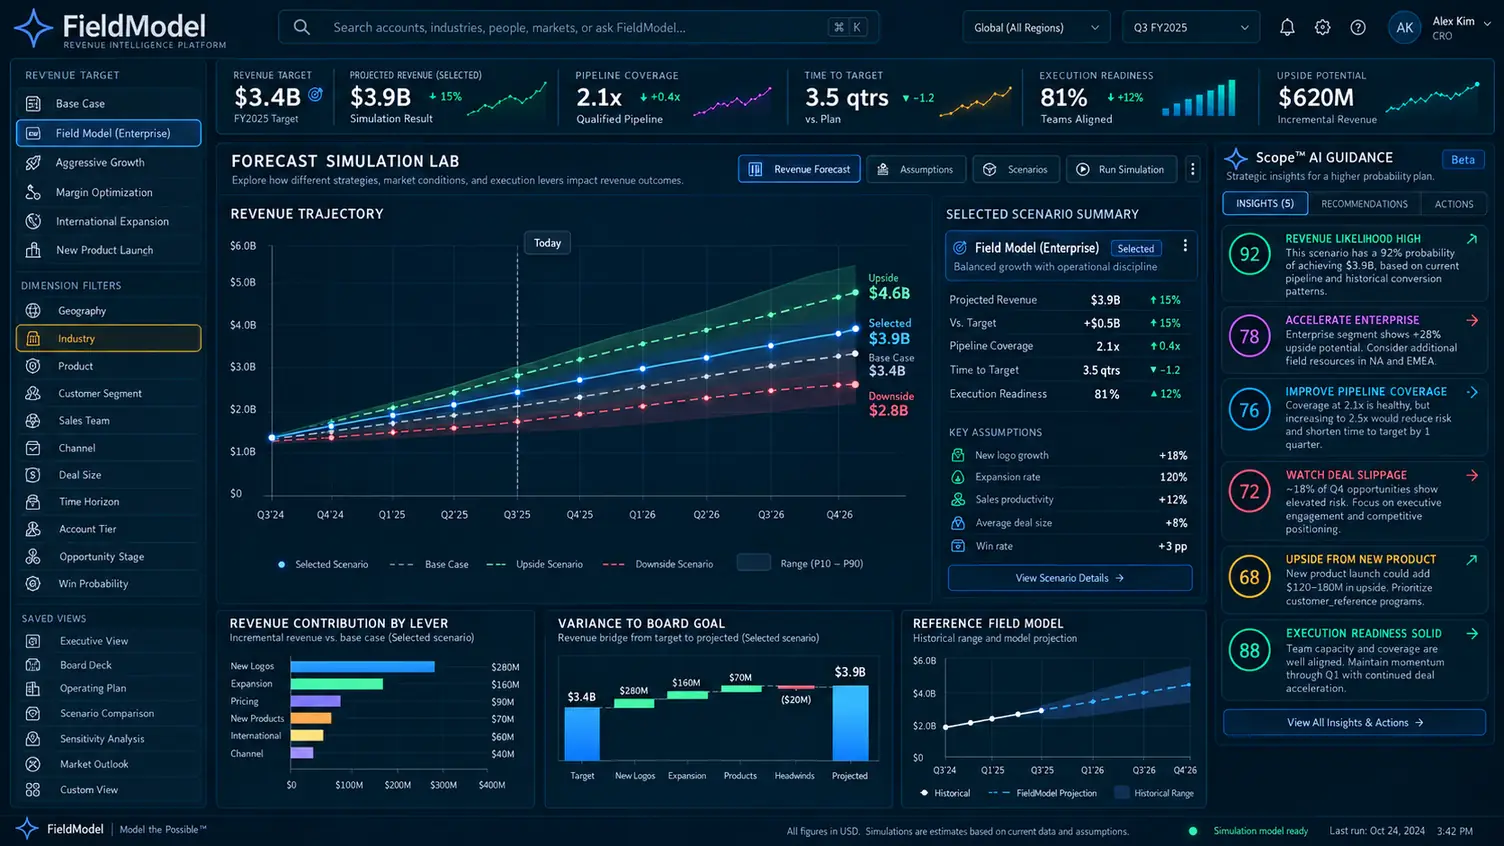Click the Beta badge on Scope AI Guidance
The image size is (1504, 846).
tap(1463, 159)
